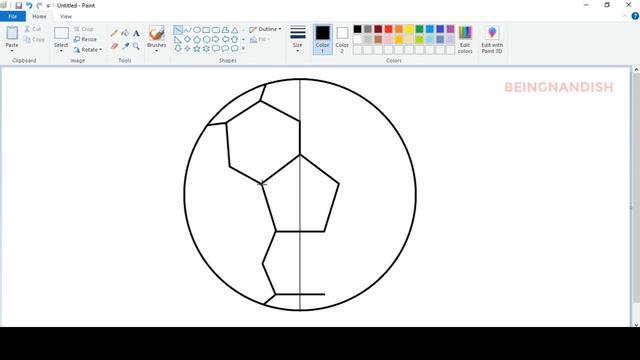Click the vertical scrollbar up arrow

tap(636, 70)
